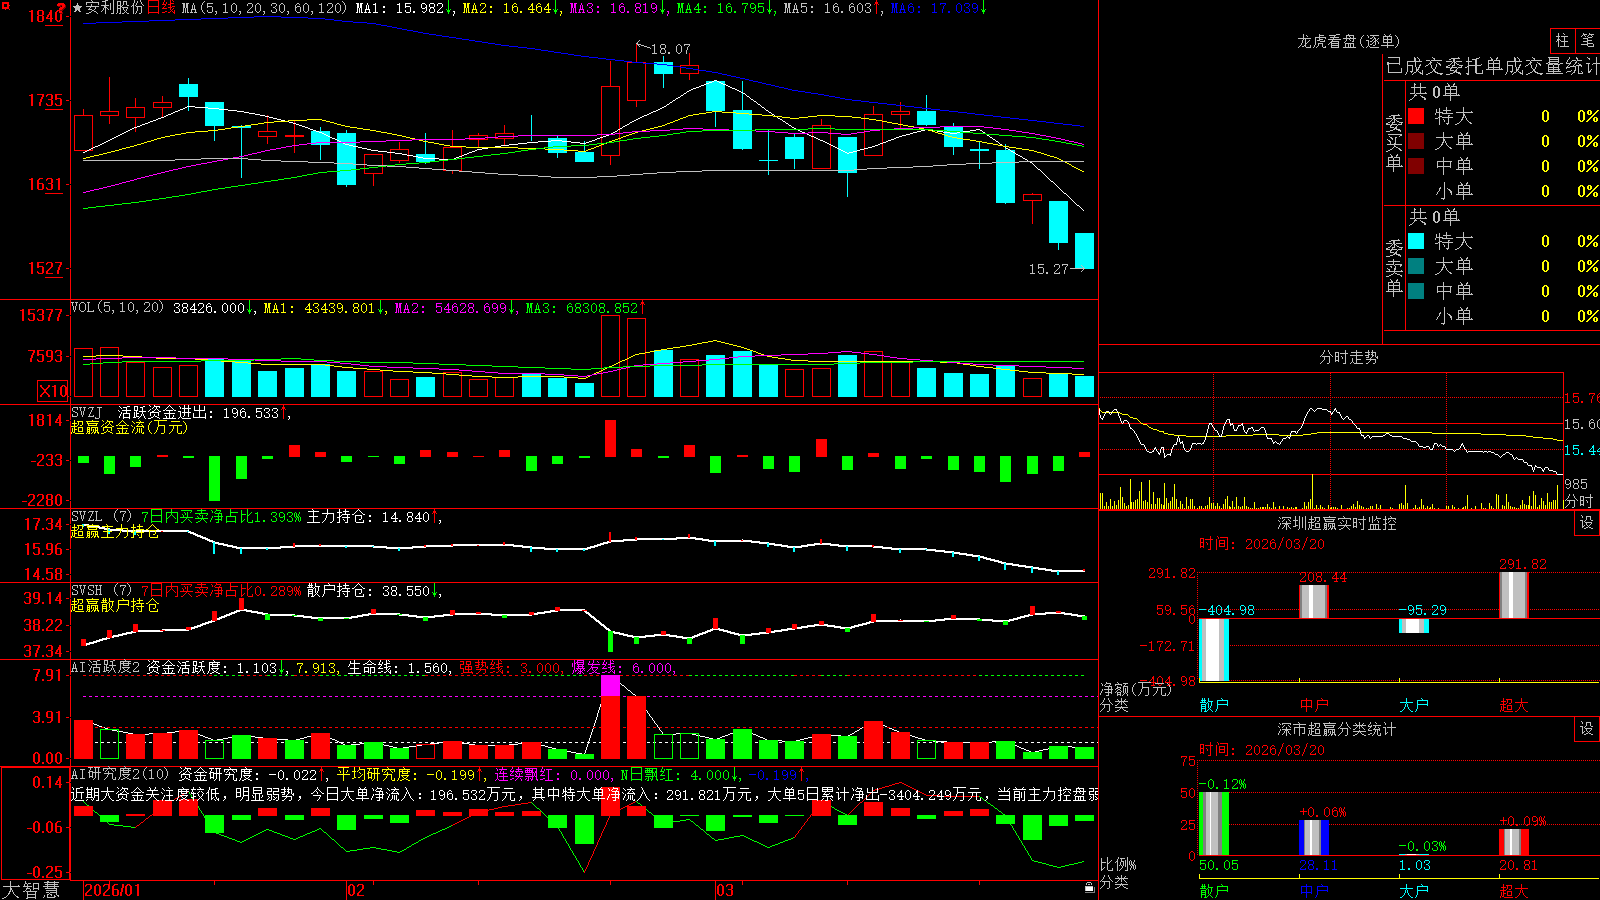The image size is (1600, 900).
Task: Click the 18.07 high price marker
Action: pos(670,49)
